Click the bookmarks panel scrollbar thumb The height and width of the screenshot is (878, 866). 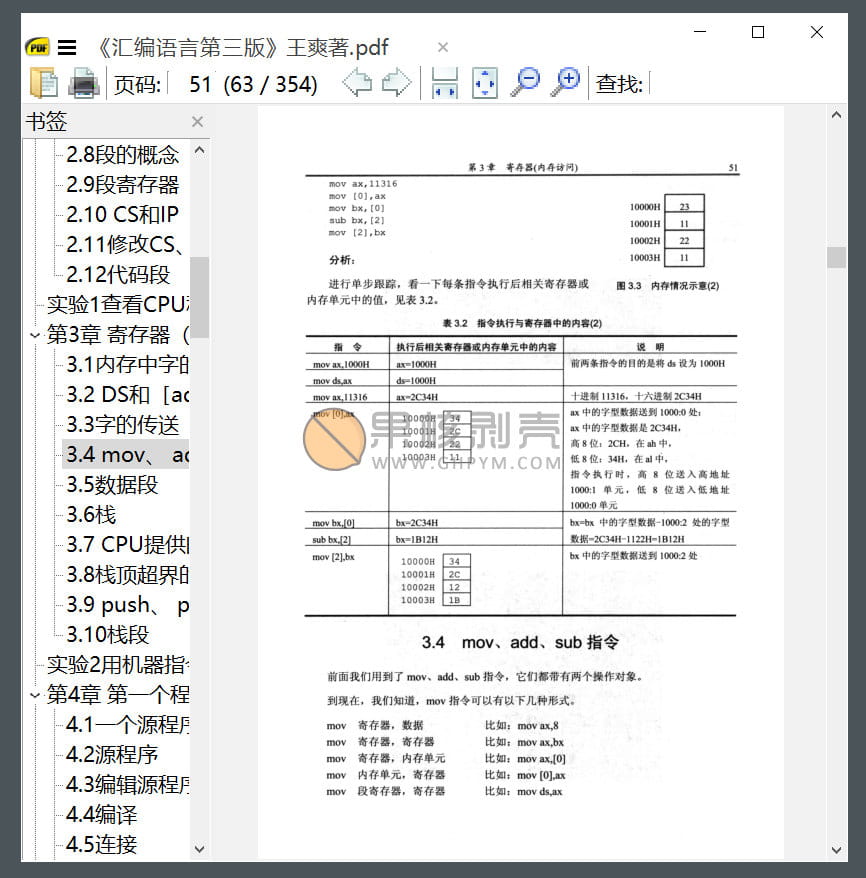click(199, 297)
